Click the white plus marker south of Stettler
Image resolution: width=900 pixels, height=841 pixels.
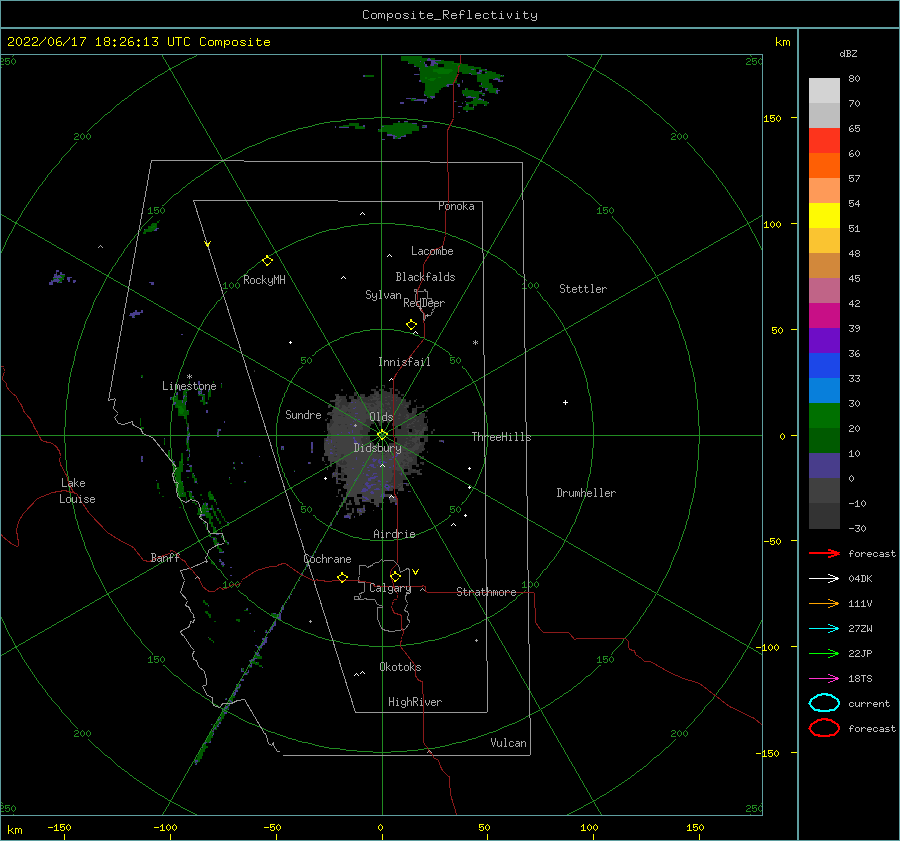pyautogui.click(x=565, y=402)
